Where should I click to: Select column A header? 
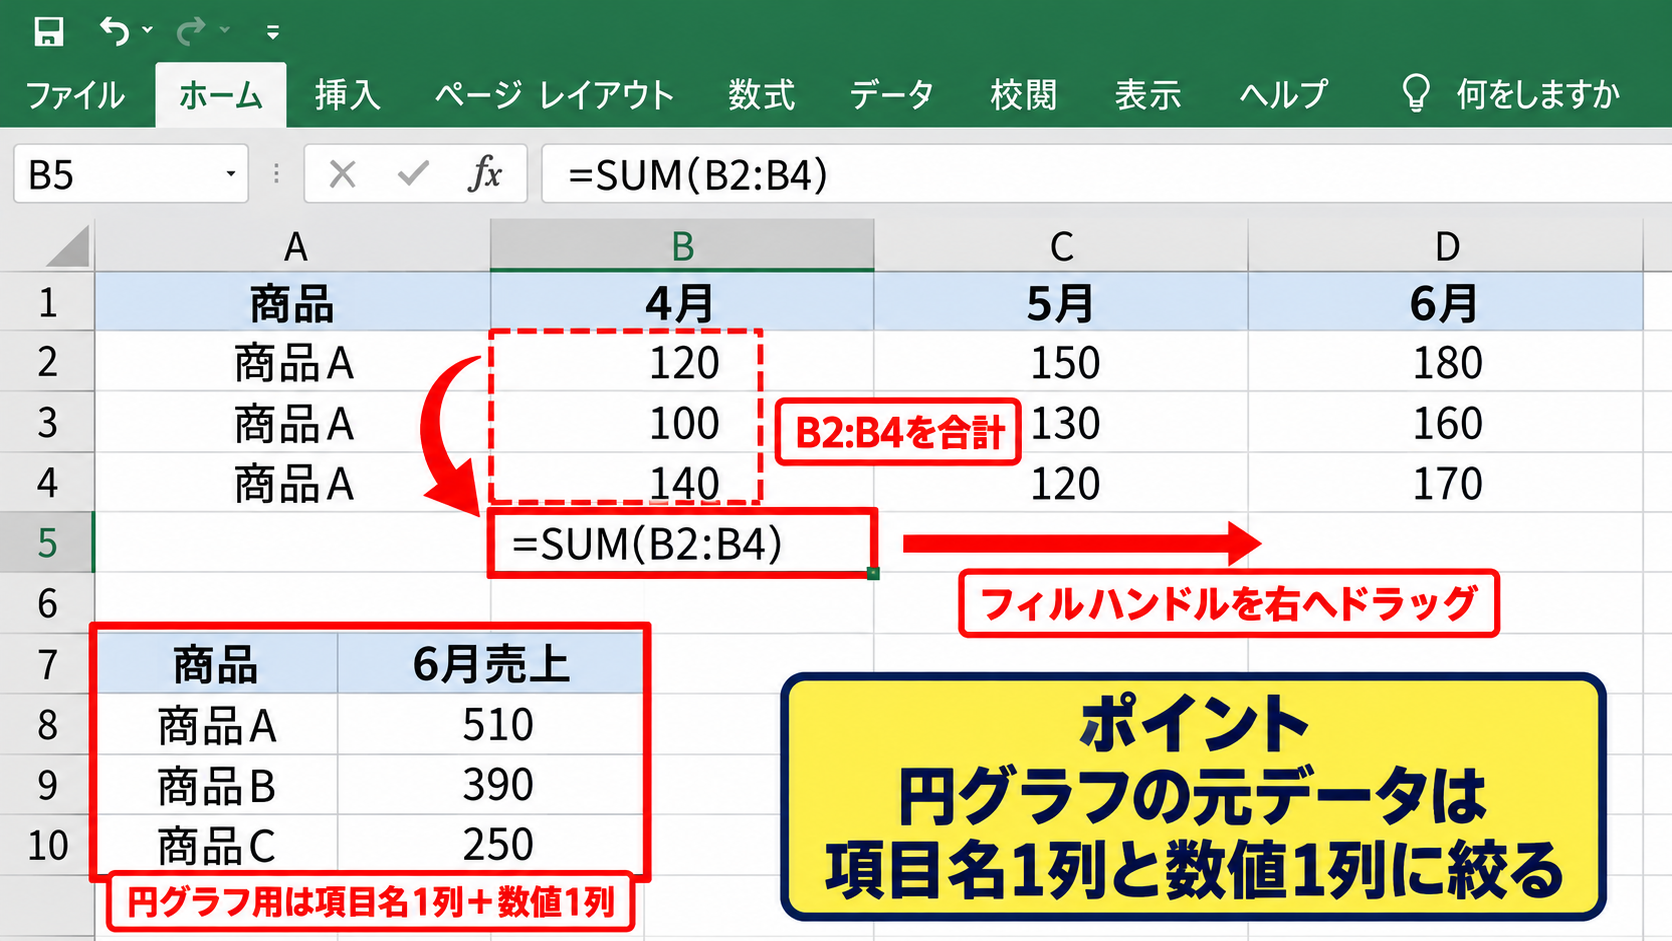click(293, 246)
